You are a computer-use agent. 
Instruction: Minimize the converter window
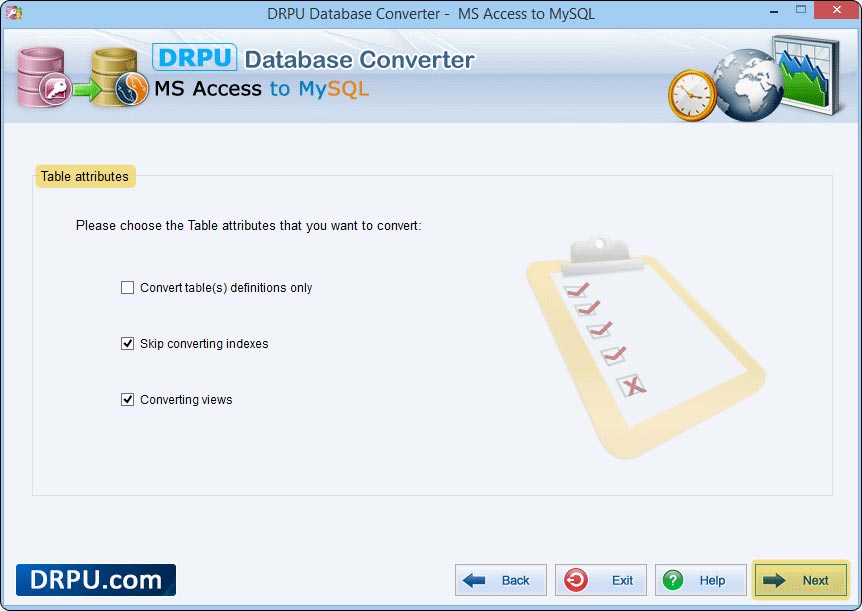pyautogui.click(x=774, y=10)
